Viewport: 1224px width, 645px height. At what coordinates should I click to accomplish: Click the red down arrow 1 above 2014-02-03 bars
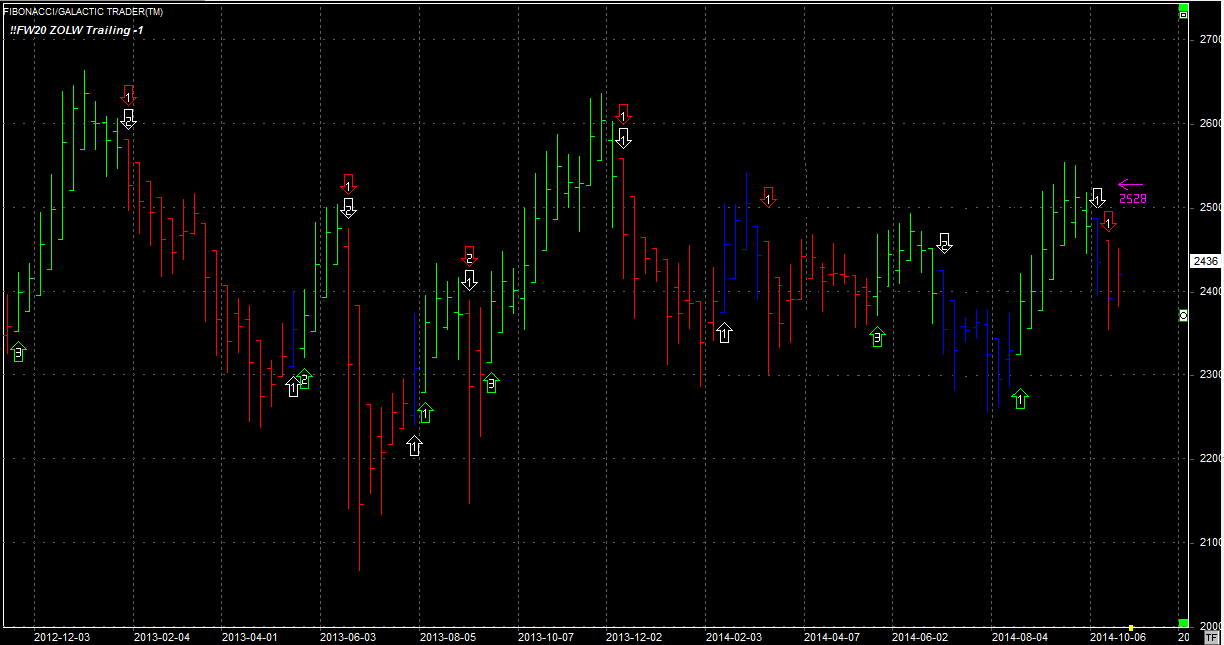(x=768, y=196)
